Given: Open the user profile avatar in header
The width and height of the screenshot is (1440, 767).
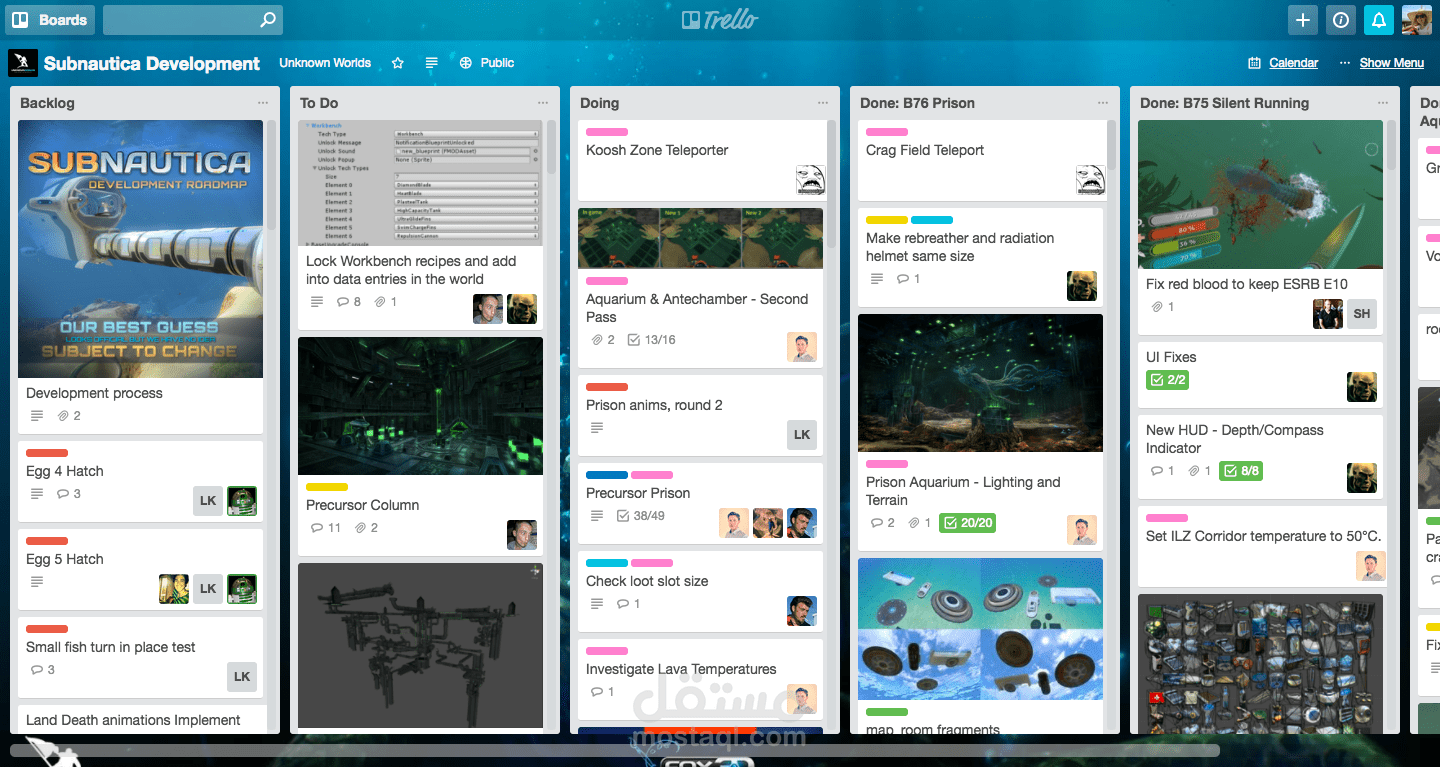Looking at the screenshot, I should click(1417, 20).
